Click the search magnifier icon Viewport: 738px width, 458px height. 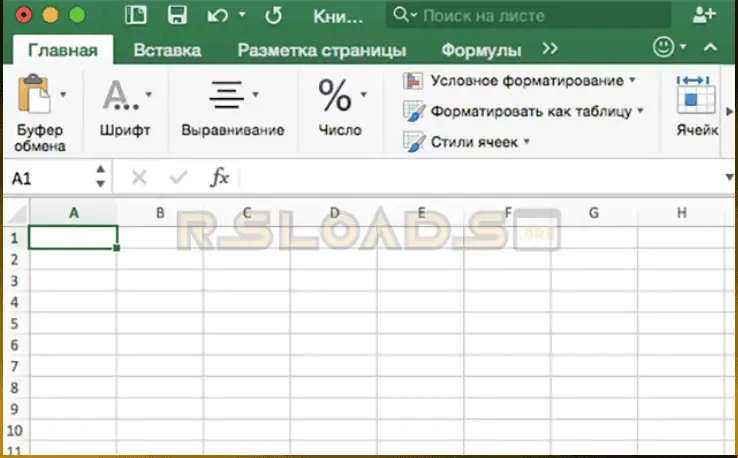[401, 15]
